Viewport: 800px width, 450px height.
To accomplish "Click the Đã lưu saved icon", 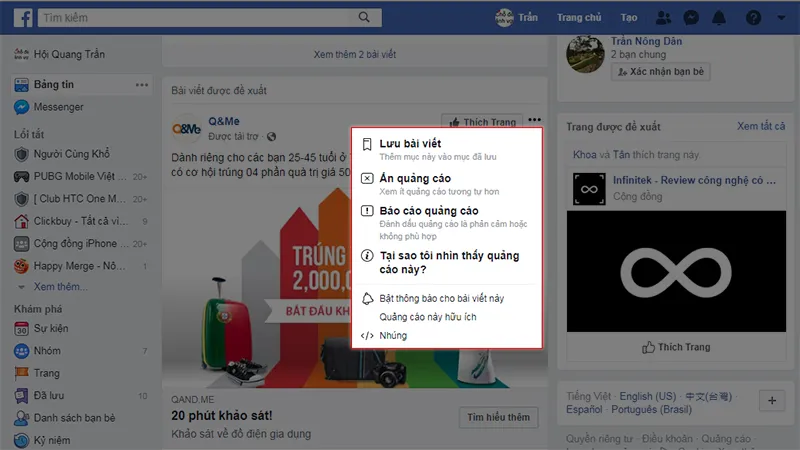I will pos(21,396).
